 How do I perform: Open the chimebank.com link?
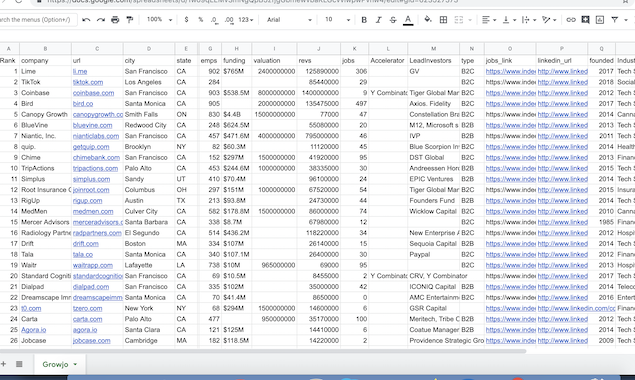96,158
